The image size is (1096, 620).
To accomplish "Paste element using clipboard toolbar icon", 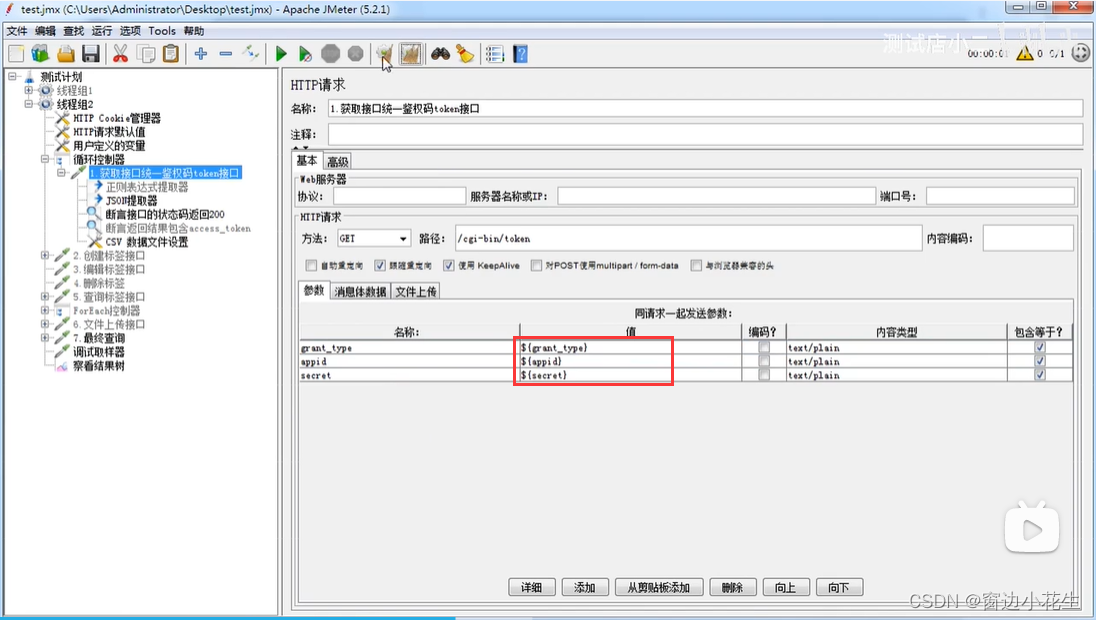I will pyautogui.click(x=171, y=54).
